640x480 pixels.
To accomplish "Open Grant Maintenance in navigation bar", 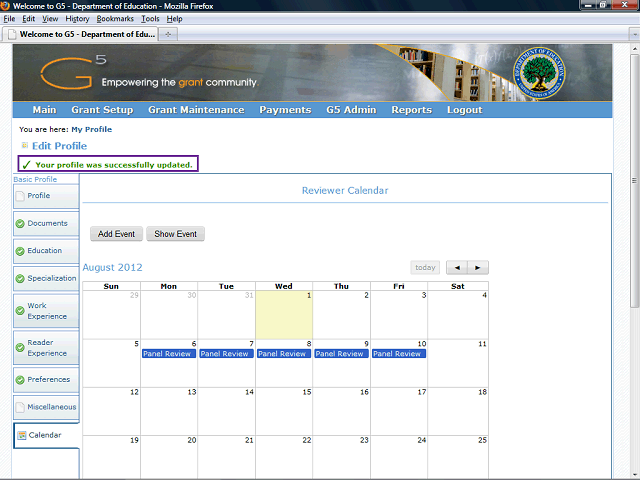I will 196,110.
